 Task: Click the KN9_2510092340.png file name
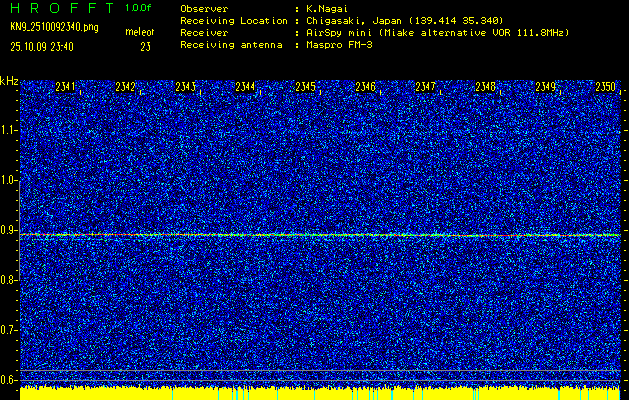(x=55, y=26)
